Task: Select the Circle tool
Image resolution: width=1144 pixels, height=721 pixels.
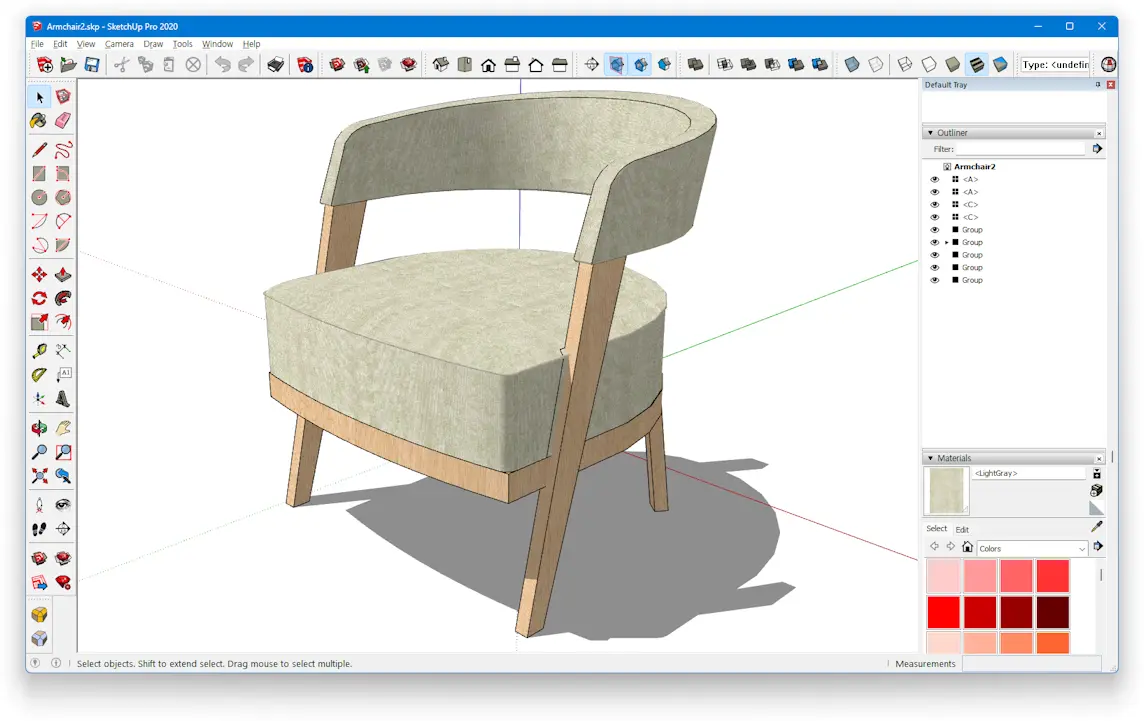Action: pos(39,197)
